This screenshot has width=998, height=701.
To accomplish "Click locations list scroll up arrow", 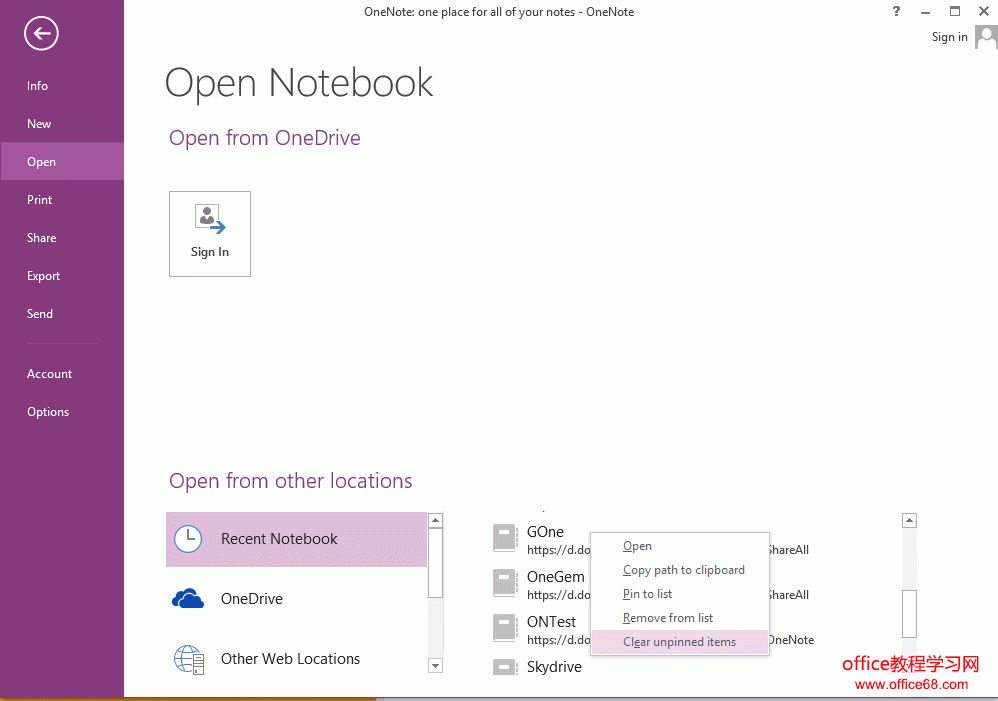I will point(435,520).
